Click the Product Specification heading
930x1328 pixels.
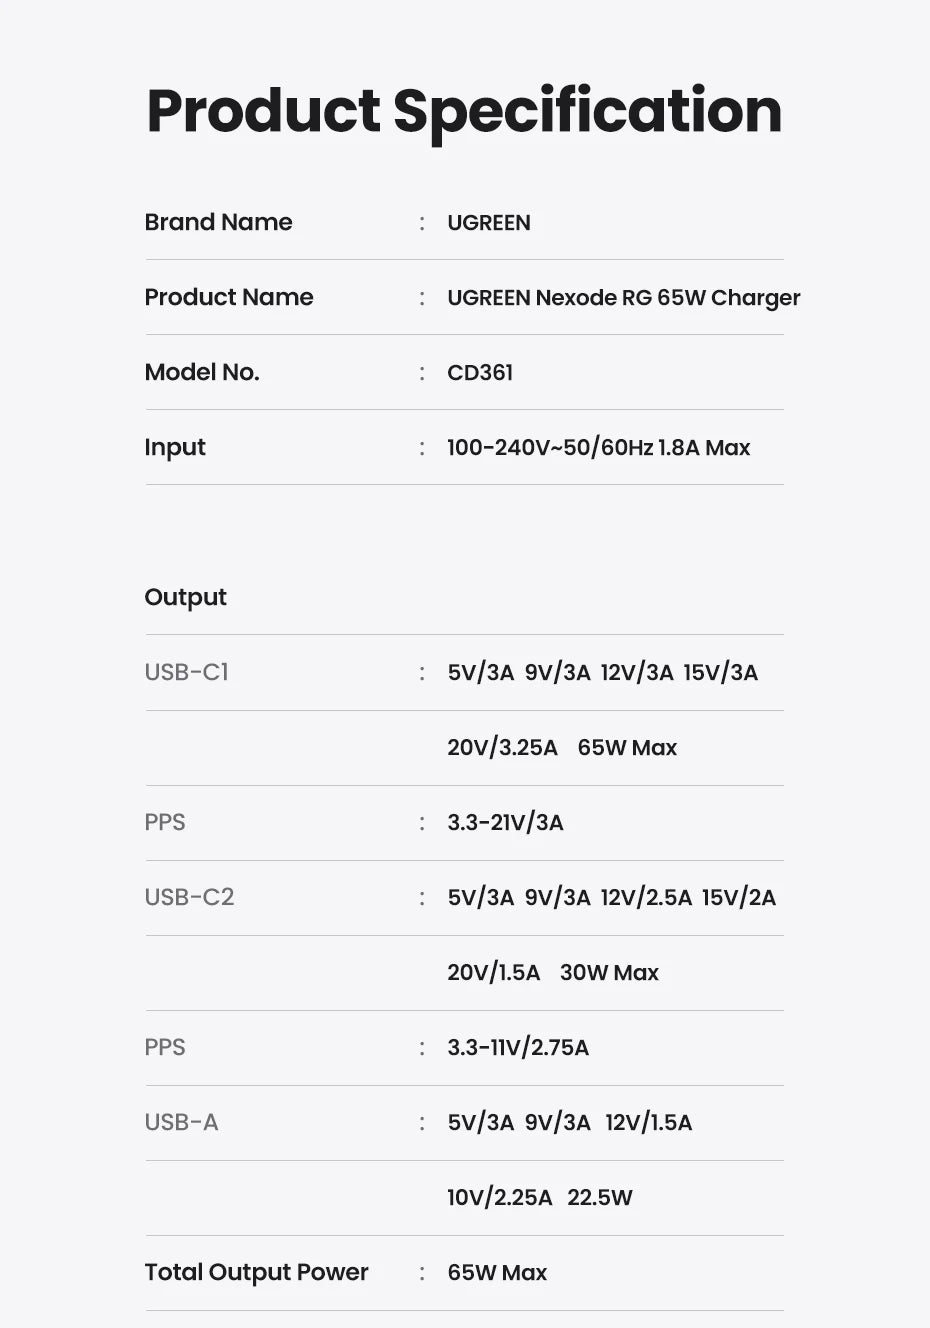tap(464, 111)
